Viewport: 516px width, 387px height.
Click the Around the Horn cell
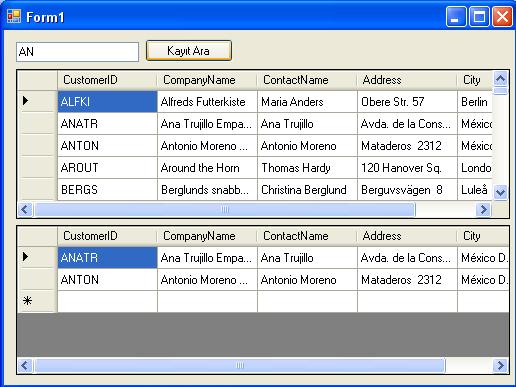(207, 168)
